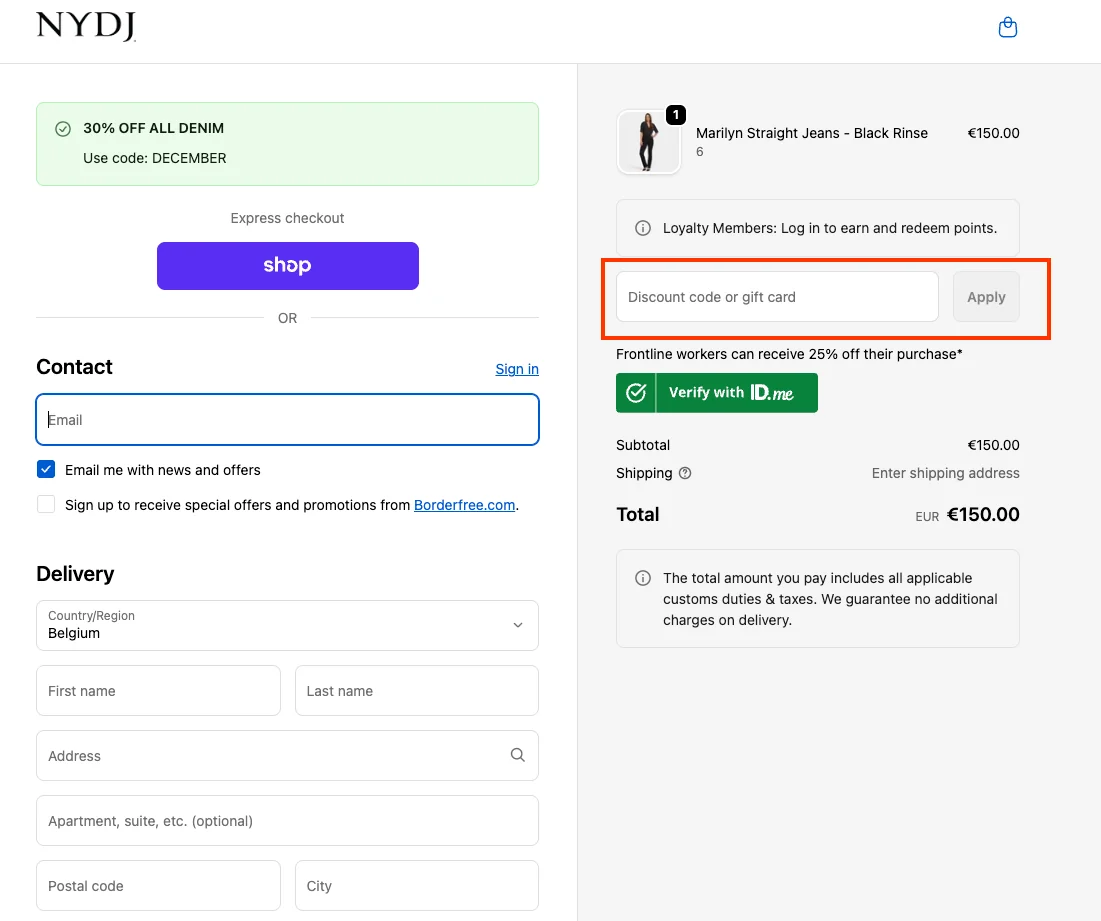Image resolution: width=1101 pixels, height=921 pixels.
Task: Open the shopping bag cart icon
Action: (1008, 28)
